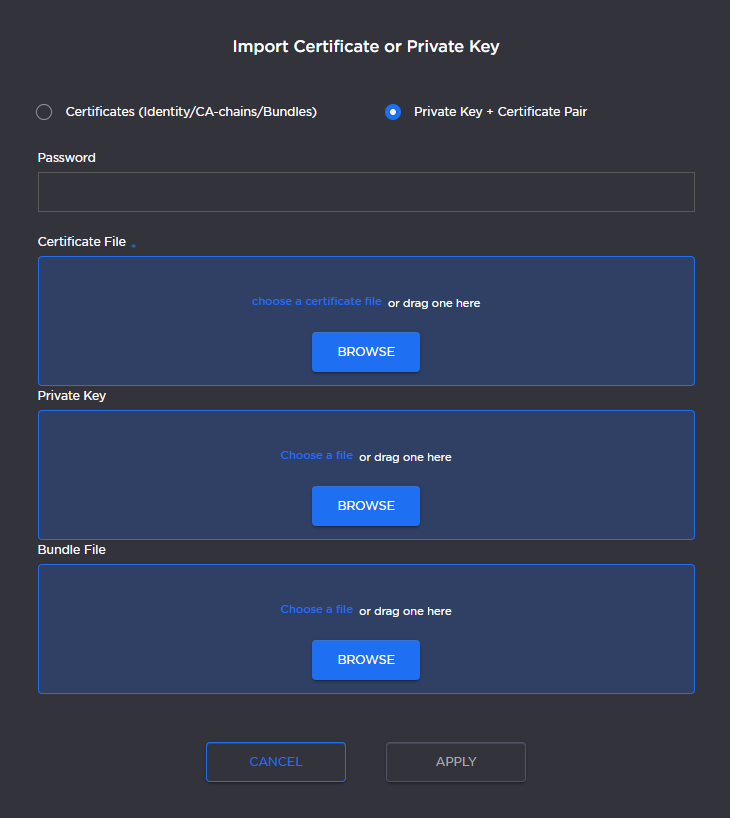Click the 'Choose a file' link for Private Key
The width and height of the screenshot is (730, 818).
point(316,455)
